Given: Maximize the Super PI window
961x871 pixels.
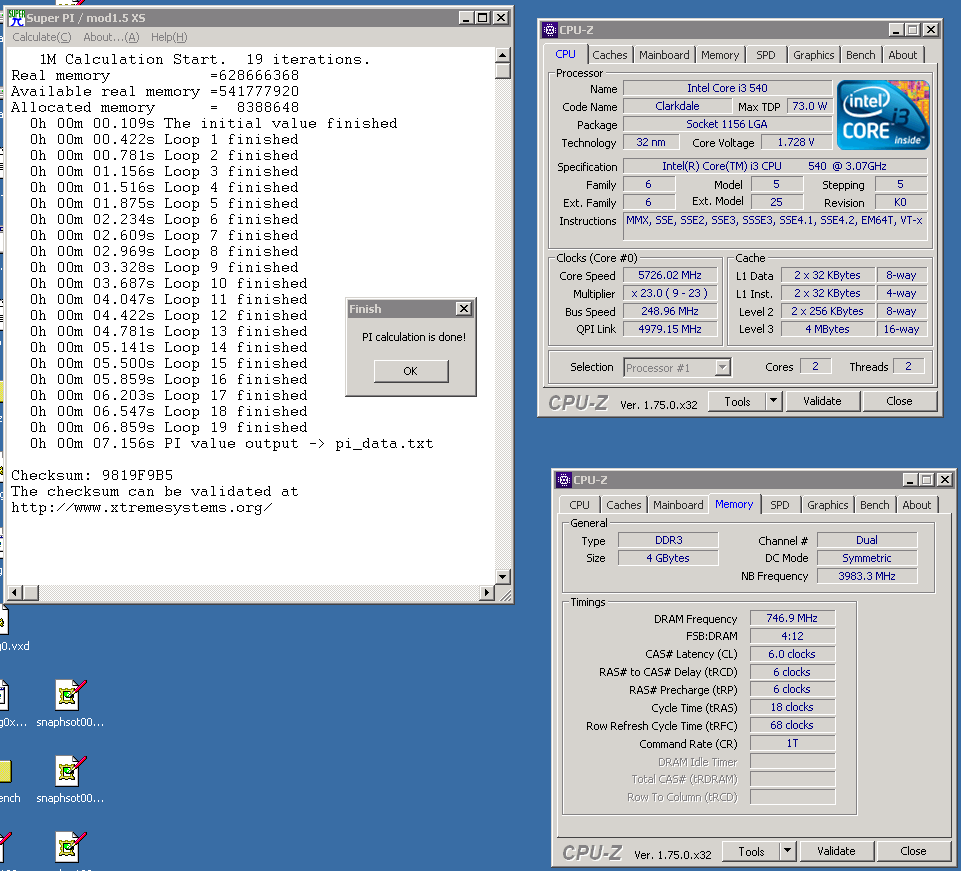Looking at the screenshot, I should tap(483, 18).
